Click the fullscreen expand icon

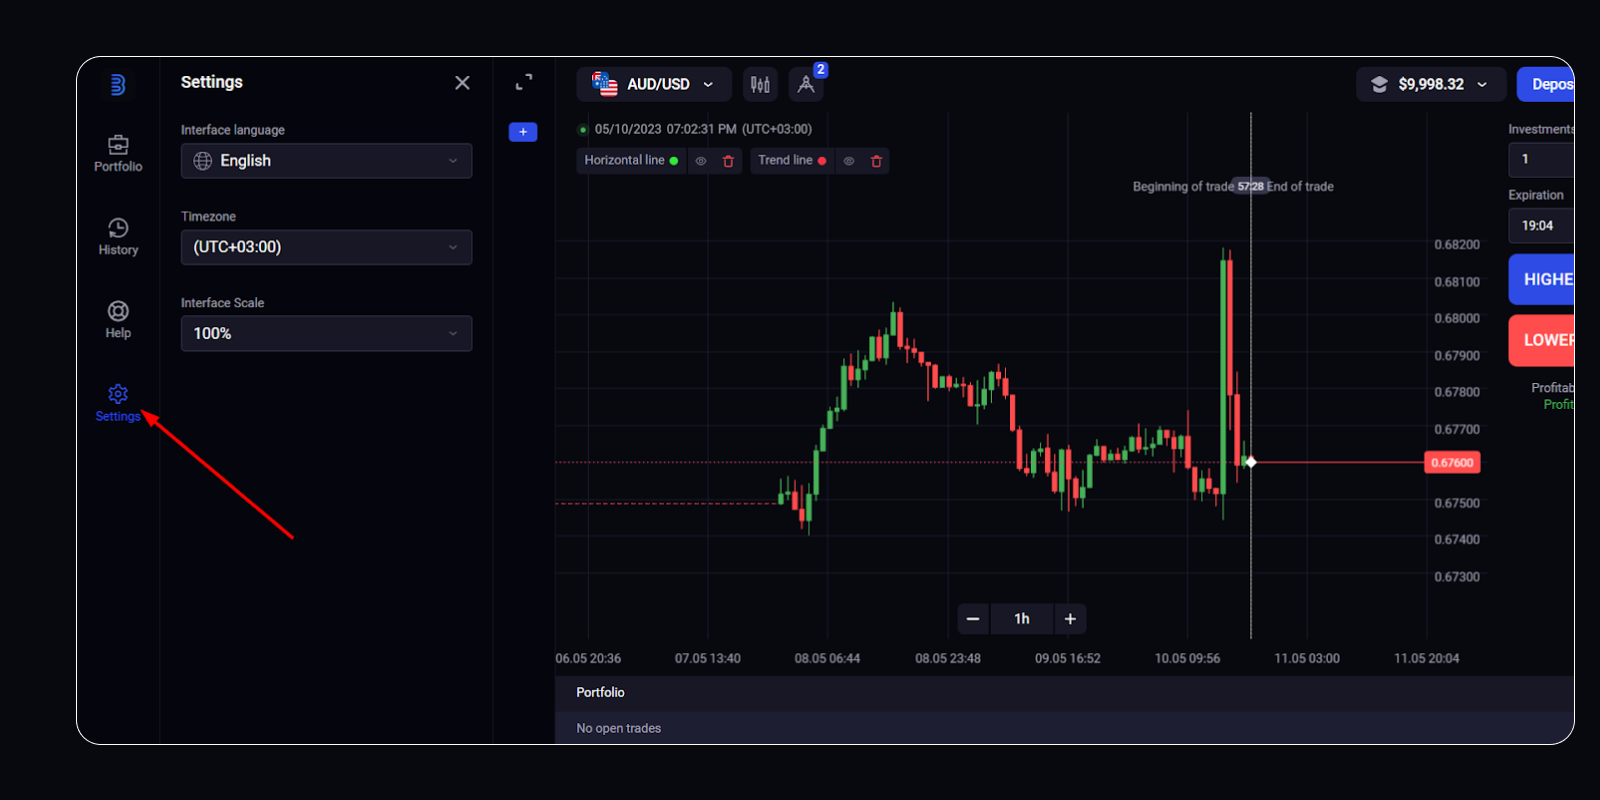point(524,82)
